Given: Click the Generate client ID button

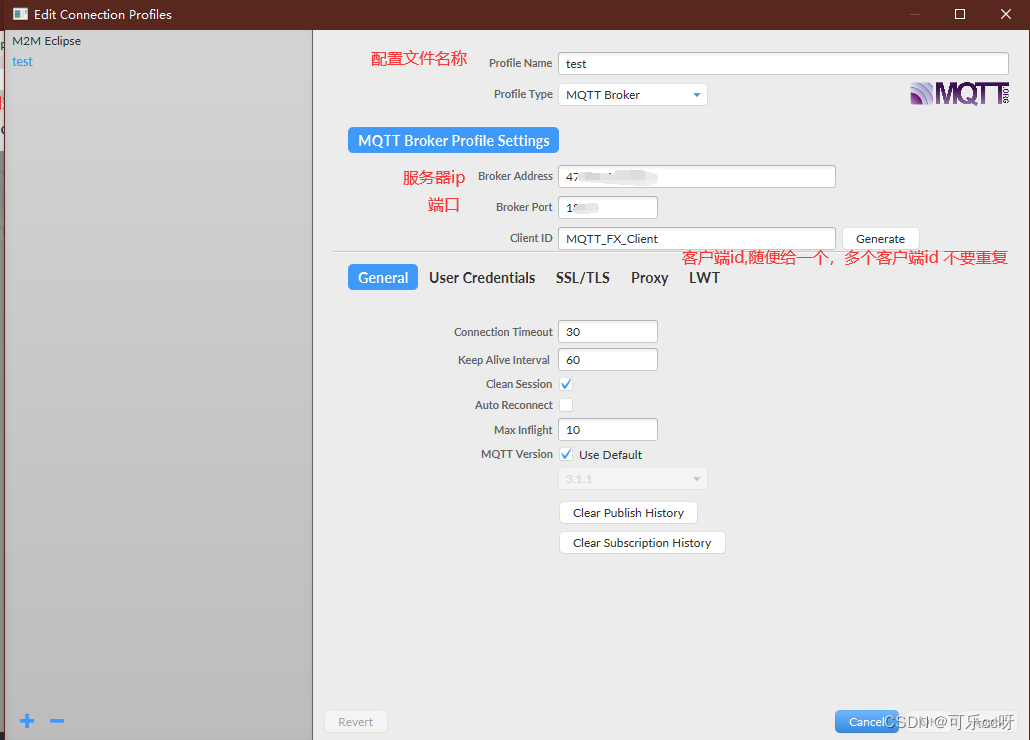Looking at the screenshot, I should point(880,239).
